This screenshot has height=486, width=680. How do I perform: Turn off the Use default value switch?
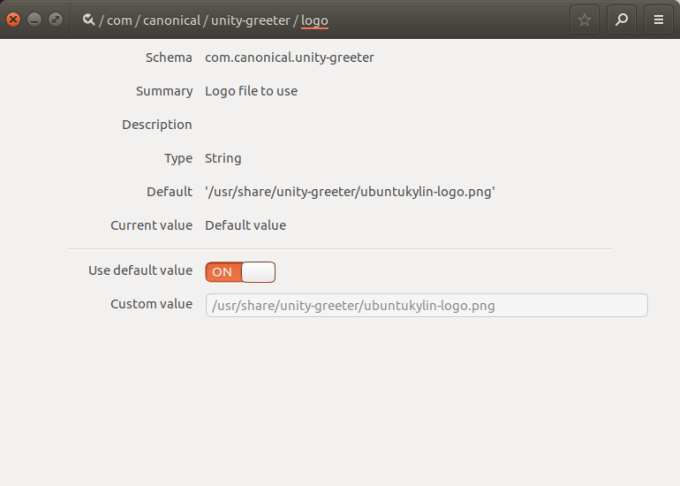click(240, 272)
